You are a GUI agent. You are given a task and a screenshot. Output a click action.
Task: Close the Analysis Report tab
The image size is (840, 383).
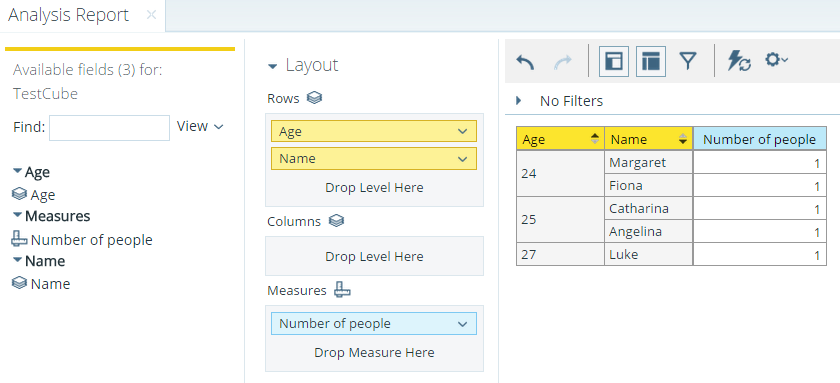[152, 15]
